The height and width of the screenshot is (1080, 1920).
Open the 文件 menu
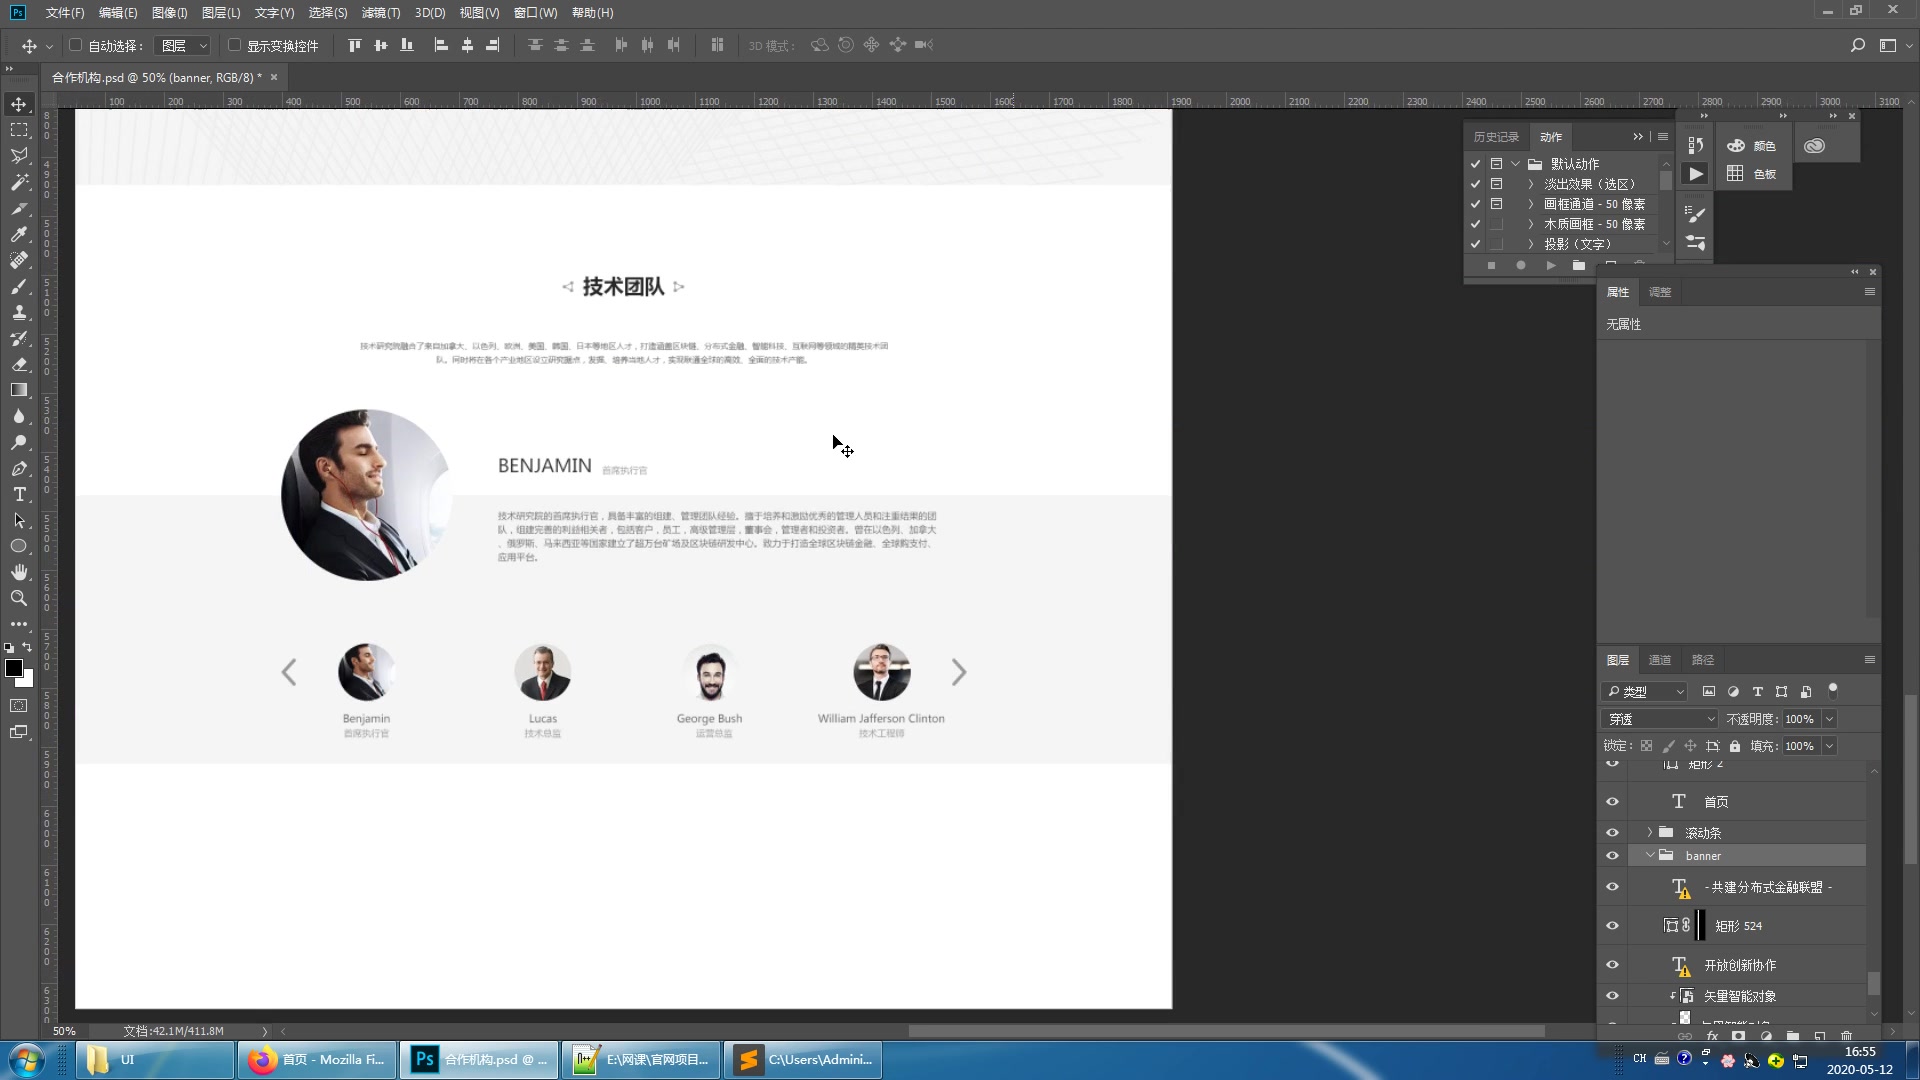[63, 12]
